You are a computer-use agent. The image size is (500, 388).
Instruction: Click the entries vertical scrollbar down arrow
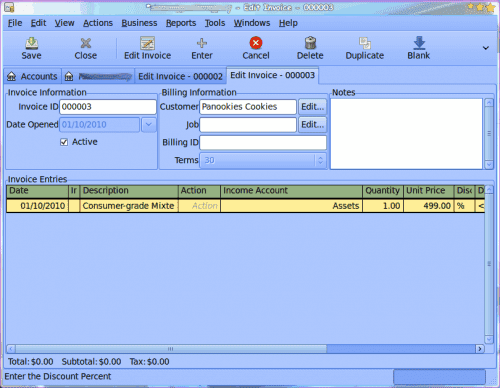point(489,340)
